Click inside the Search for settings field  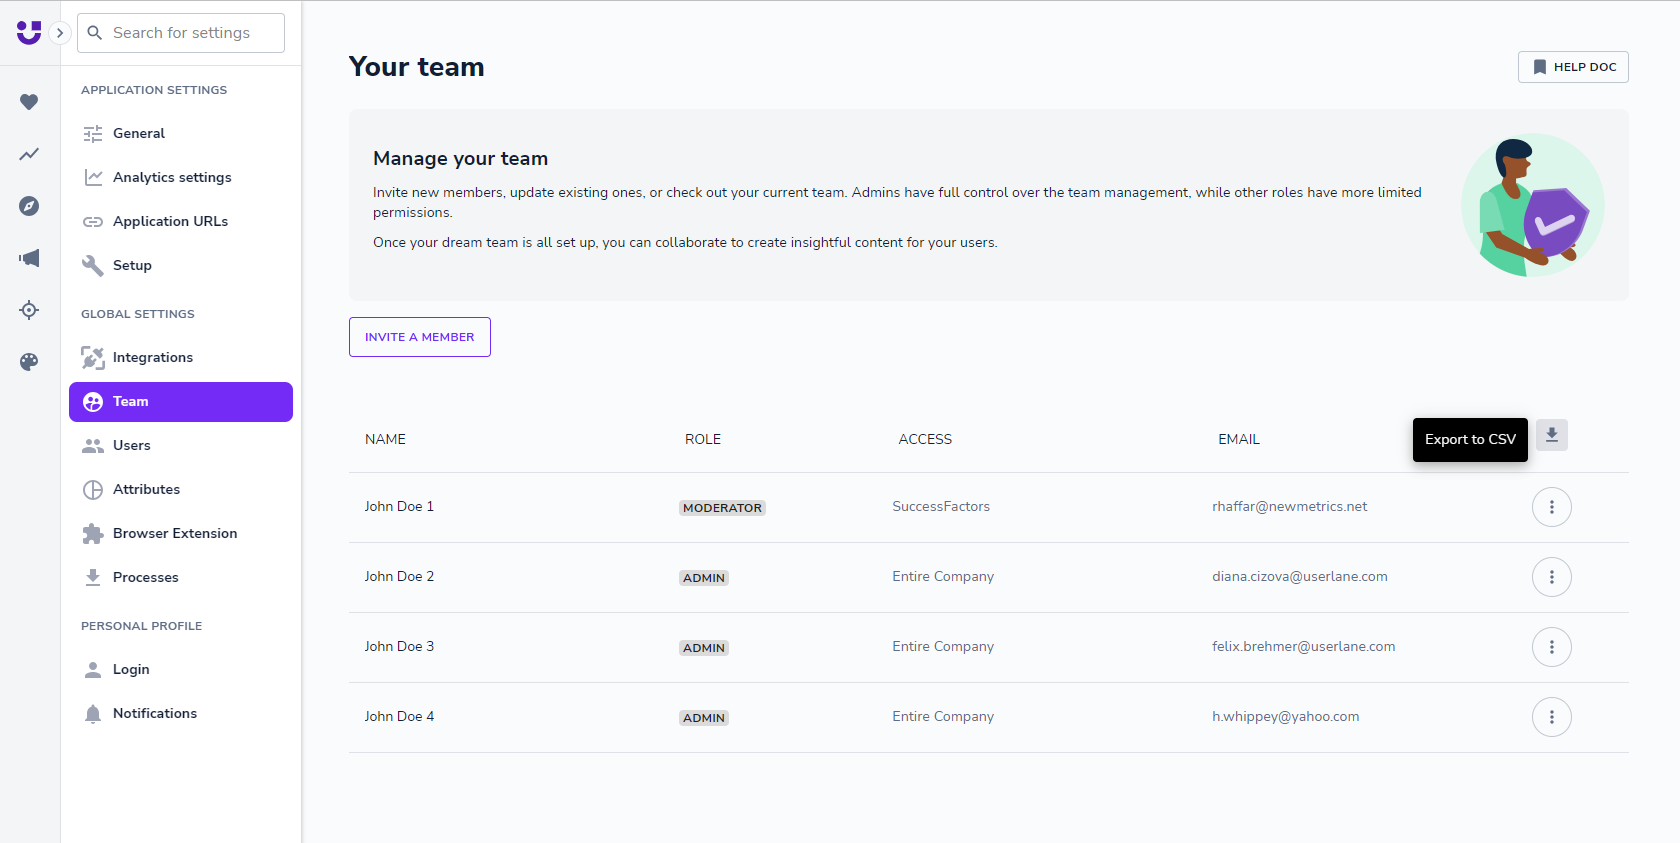[x=190, y=33]
